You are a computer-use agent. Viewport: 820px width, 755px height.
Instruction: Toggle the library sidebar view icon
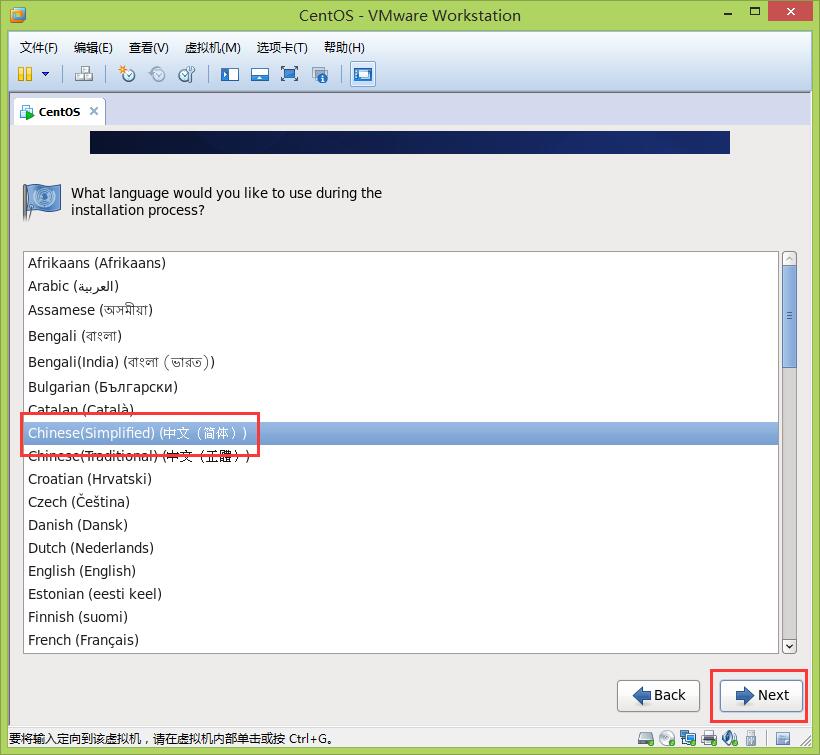point(230,74)
